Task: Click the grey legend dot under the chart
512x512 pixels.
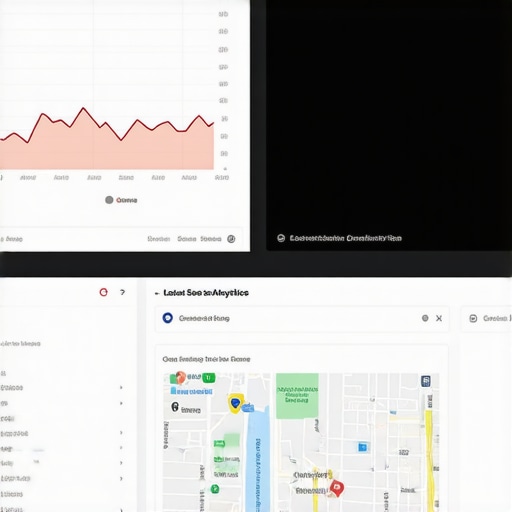Action: pyautogui.click(x=109, y=200)
